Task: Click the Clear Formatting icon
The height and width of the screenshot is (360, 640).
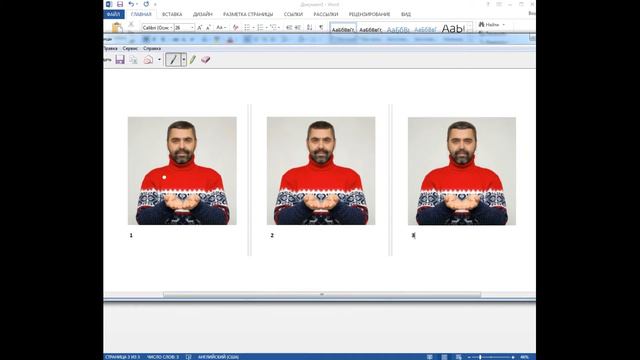Action: tap(236, 27)
